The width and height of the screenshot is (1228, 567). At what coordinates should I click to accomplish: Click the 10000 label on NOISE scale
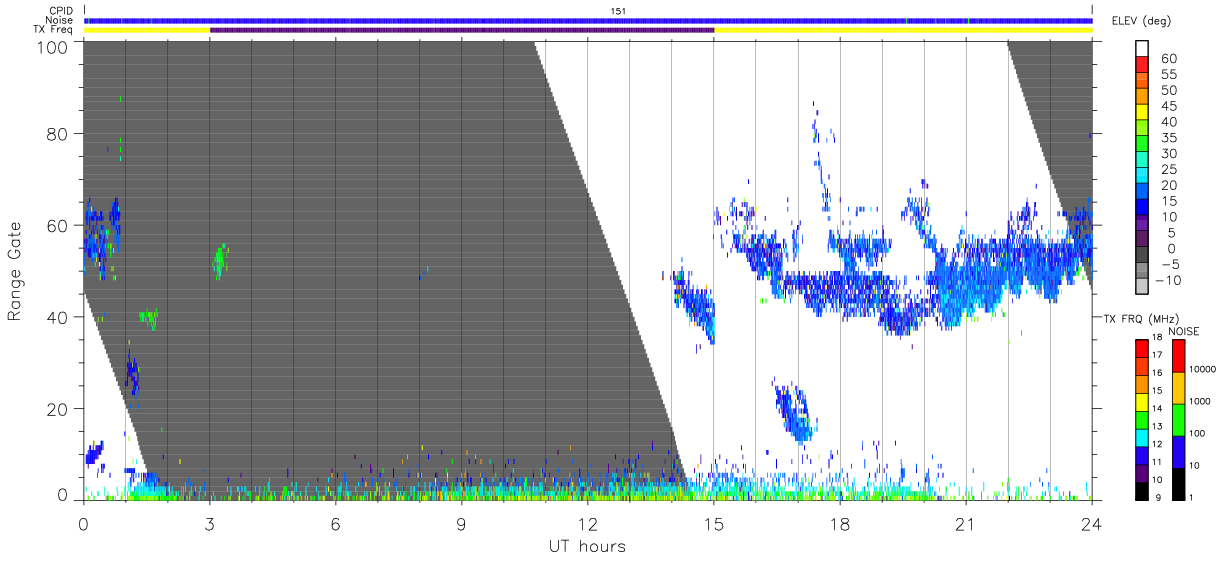pos(1203,369)
